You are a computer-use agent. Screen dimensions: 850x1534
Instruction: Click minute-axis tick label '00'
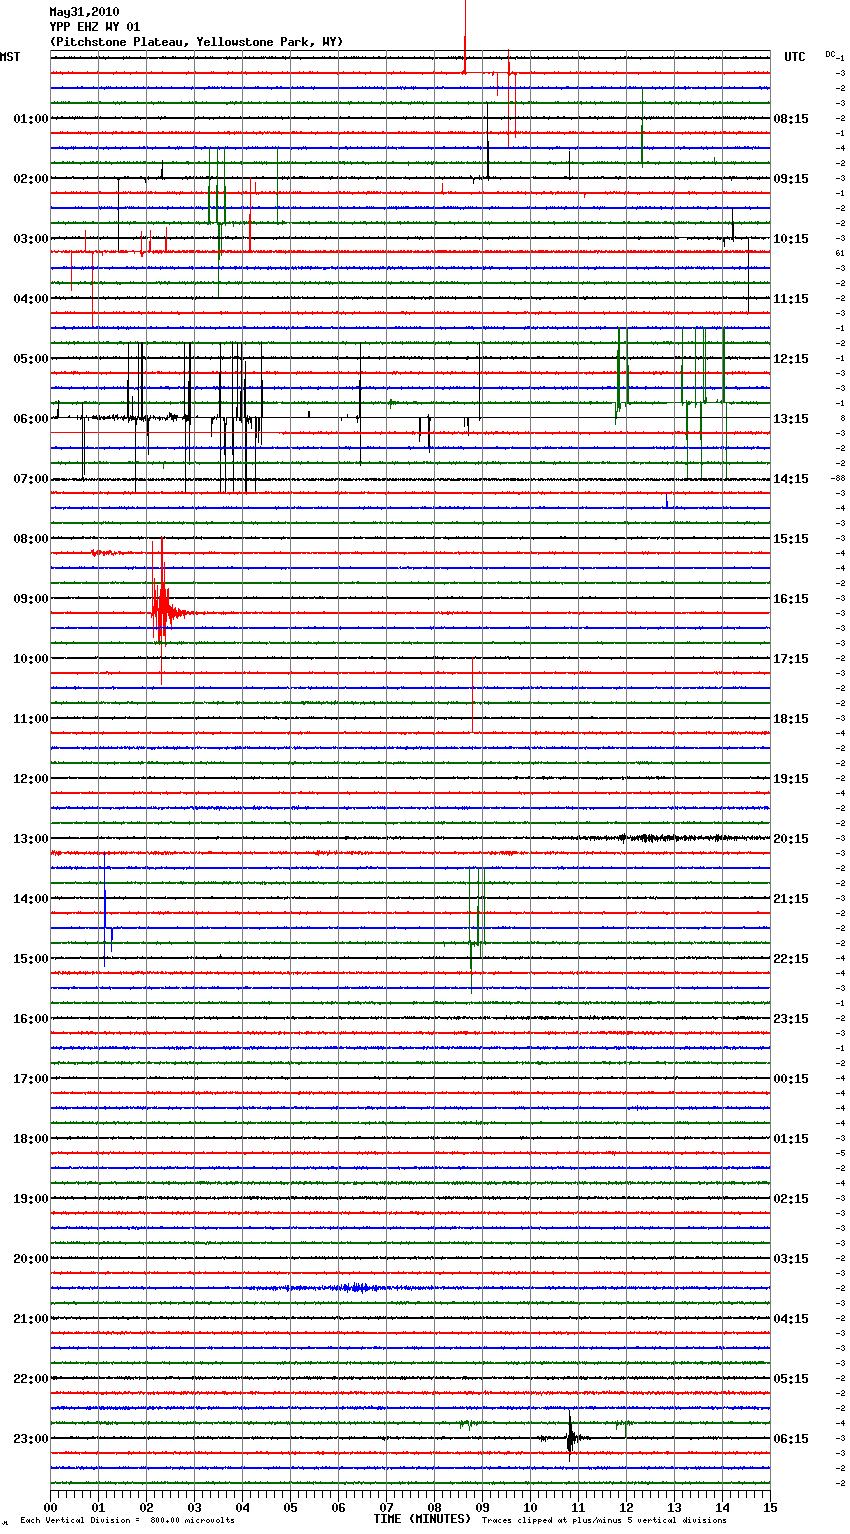click(x=50, y=1508)
